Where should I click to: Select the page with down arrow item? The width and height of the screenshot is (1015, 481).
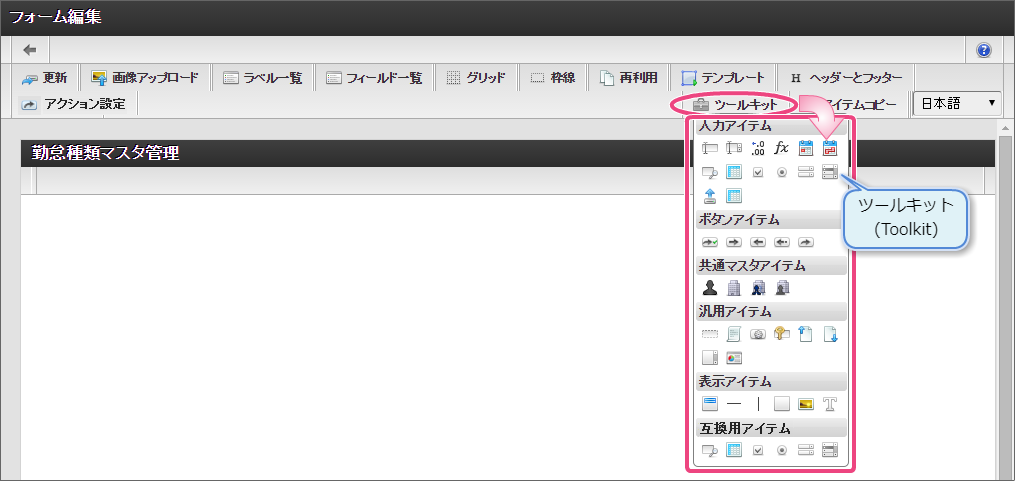coord(830,334)
